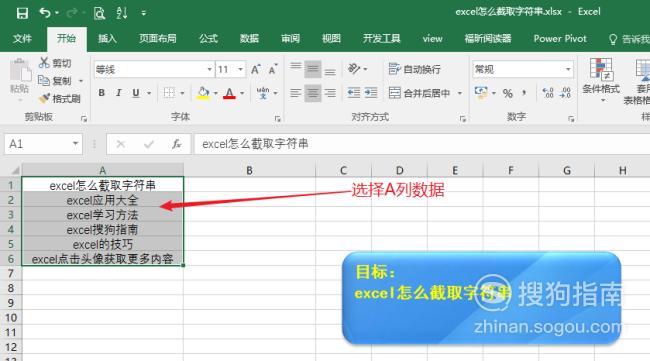The height and width of the screenshot is (361, 650).
Task: Open the fill color dropdown arrow
Action: tap(216, 93)
